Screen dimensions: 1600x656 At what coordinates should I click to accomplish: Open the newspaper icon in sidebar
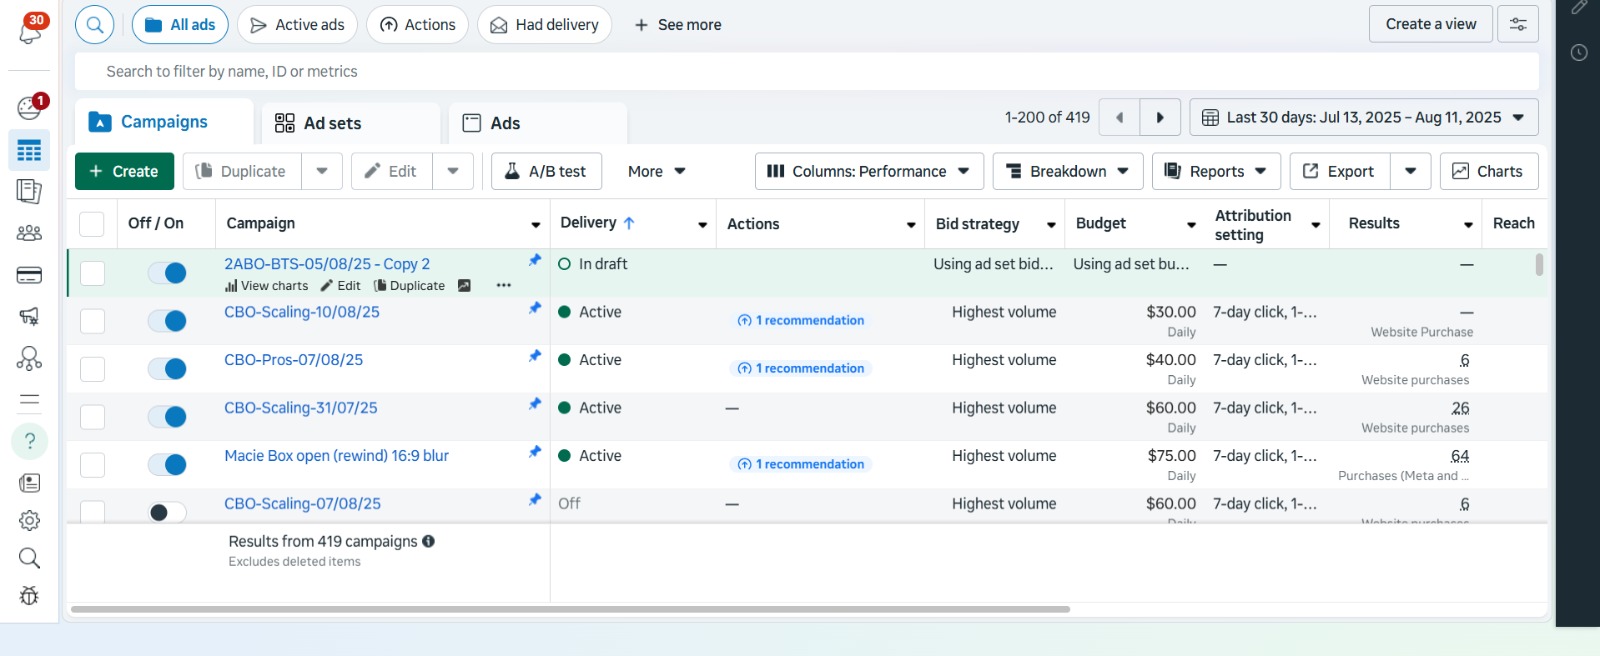pos(29,483)
